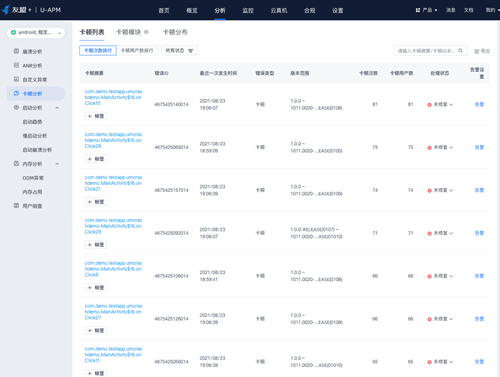Add 标签 to the Click28 row

pos(96,159)
